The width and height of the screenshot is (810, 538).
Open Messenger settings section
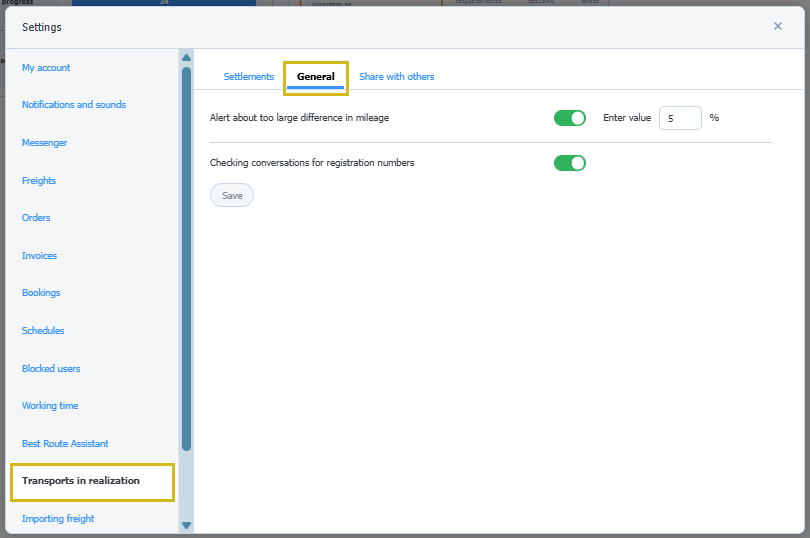point(45,143)
